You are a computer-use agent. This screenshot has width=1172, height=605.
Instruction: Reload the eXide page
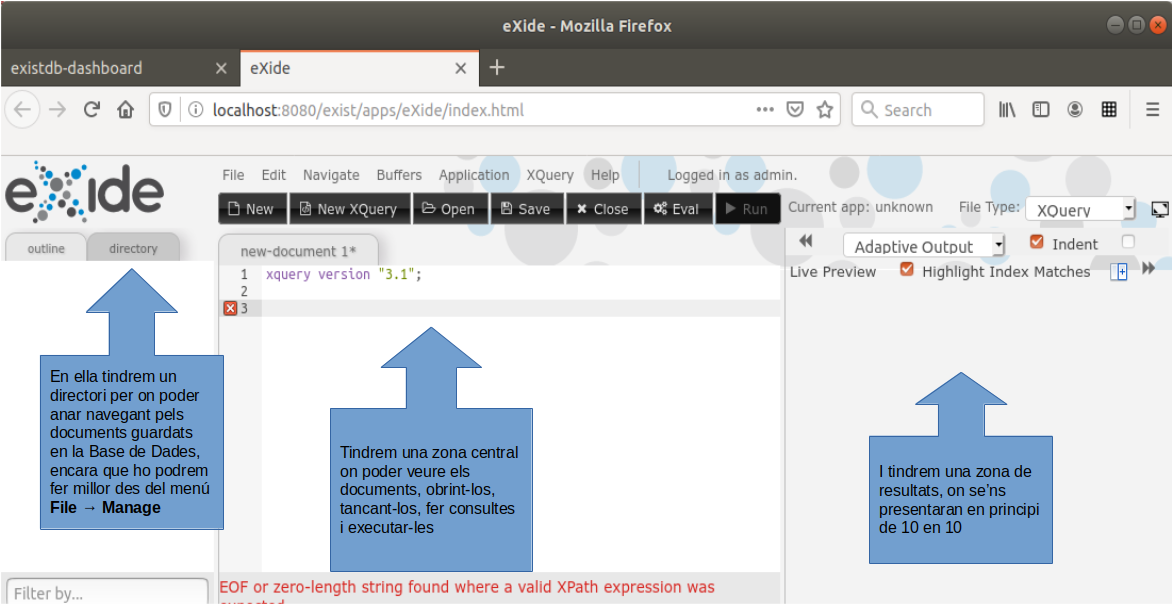(92, 111)
